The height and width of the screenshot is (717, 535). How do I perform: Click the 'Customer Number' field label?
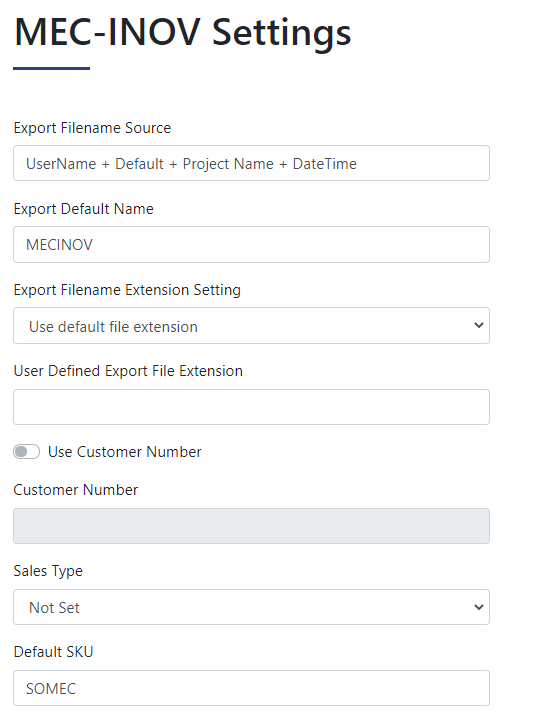75,490
